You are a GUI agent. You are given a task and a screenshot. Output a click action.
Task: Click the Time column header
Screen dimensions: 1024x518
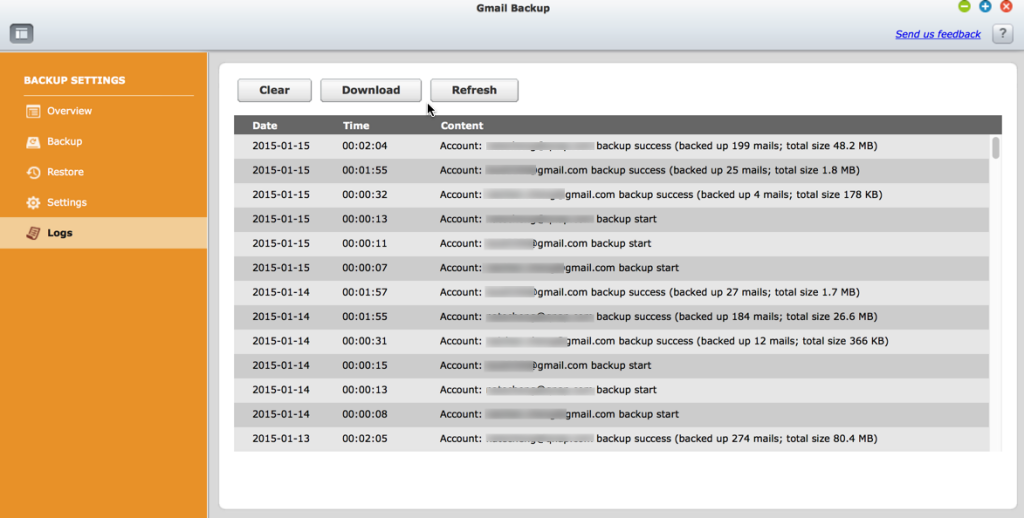[356, 126]
